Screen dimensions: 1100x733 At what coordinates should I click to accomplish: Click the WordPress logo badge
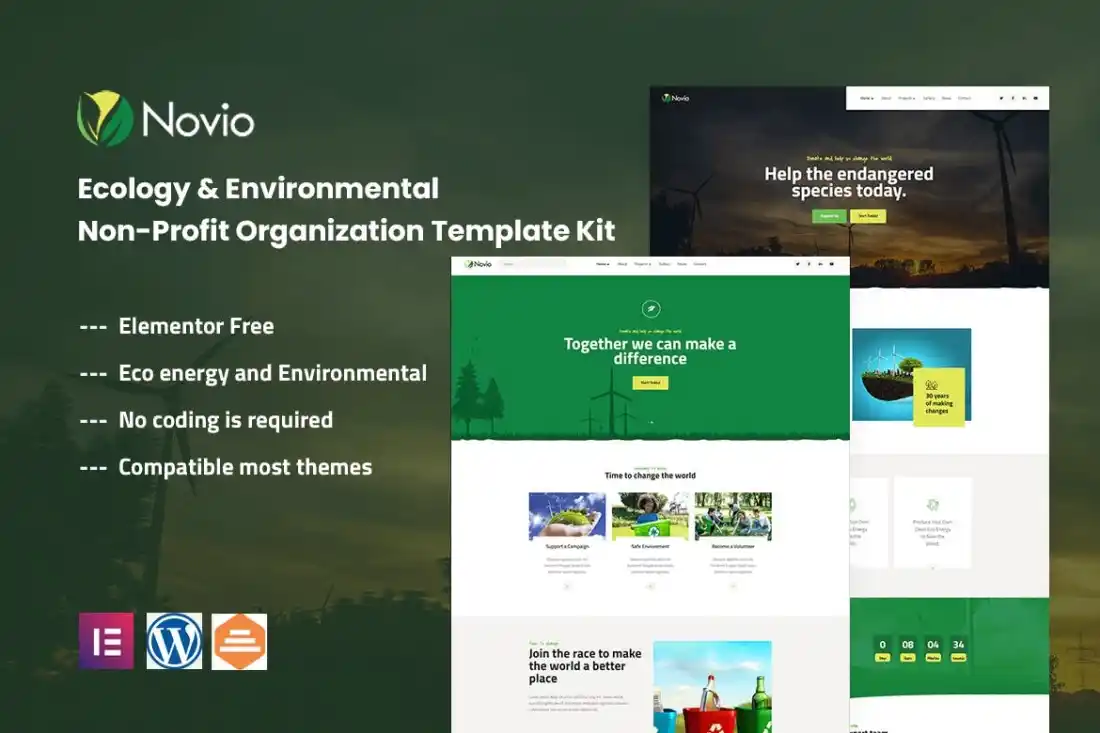point(174,641)
